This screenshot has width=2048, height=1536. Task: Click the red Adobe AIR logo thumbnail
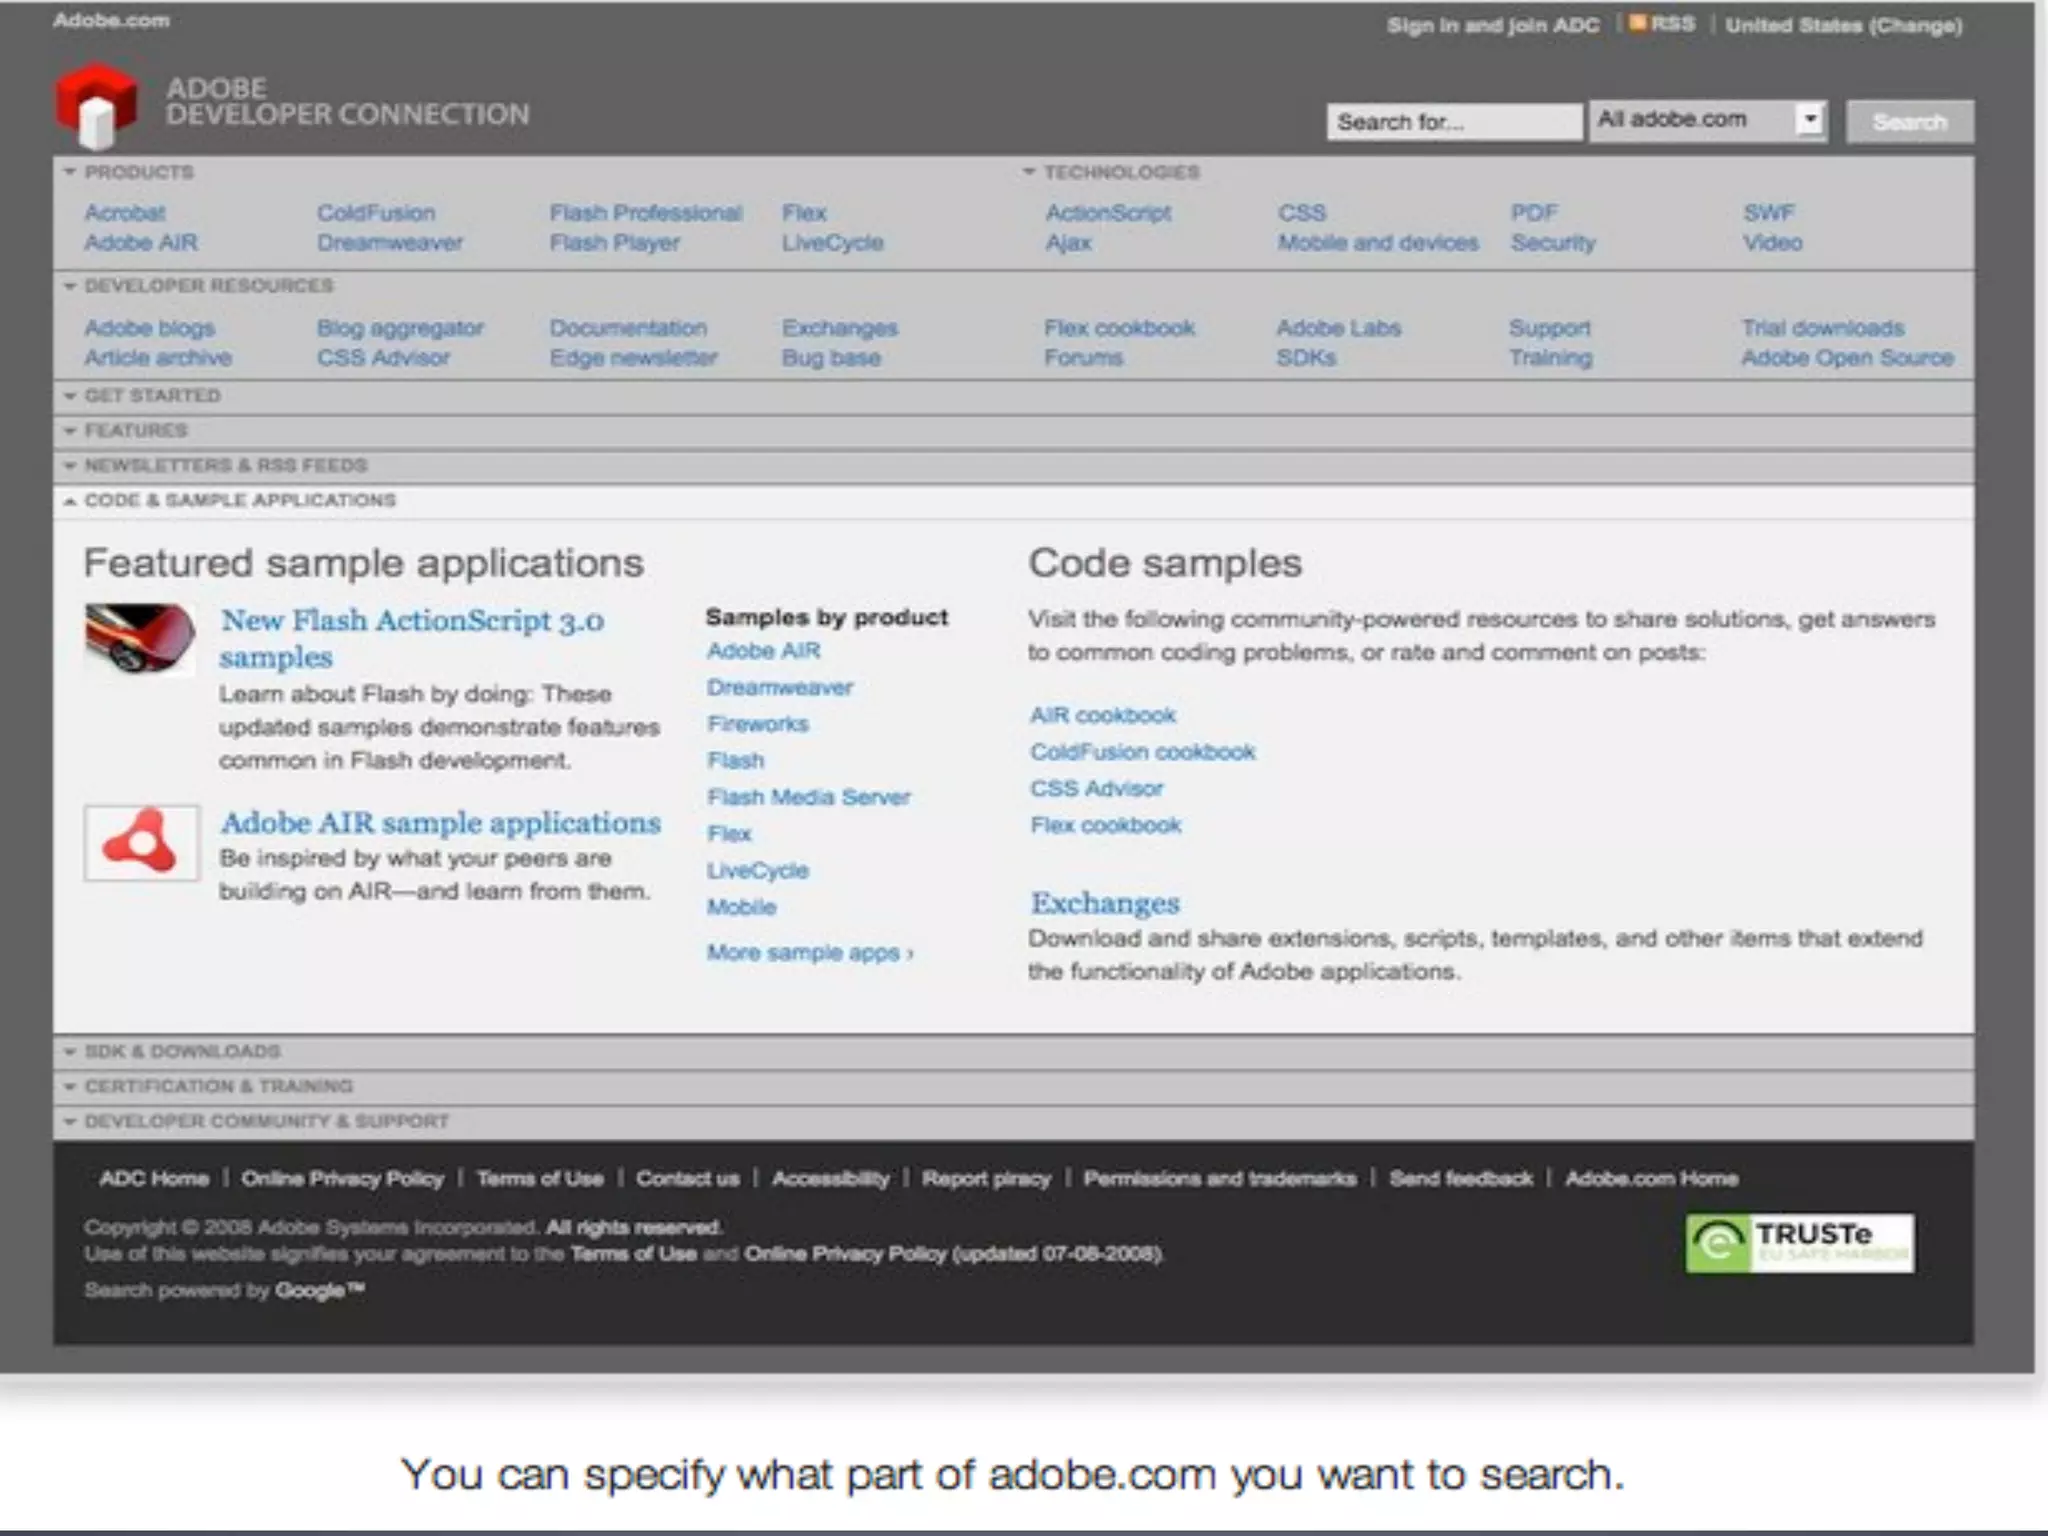point(141,842)
